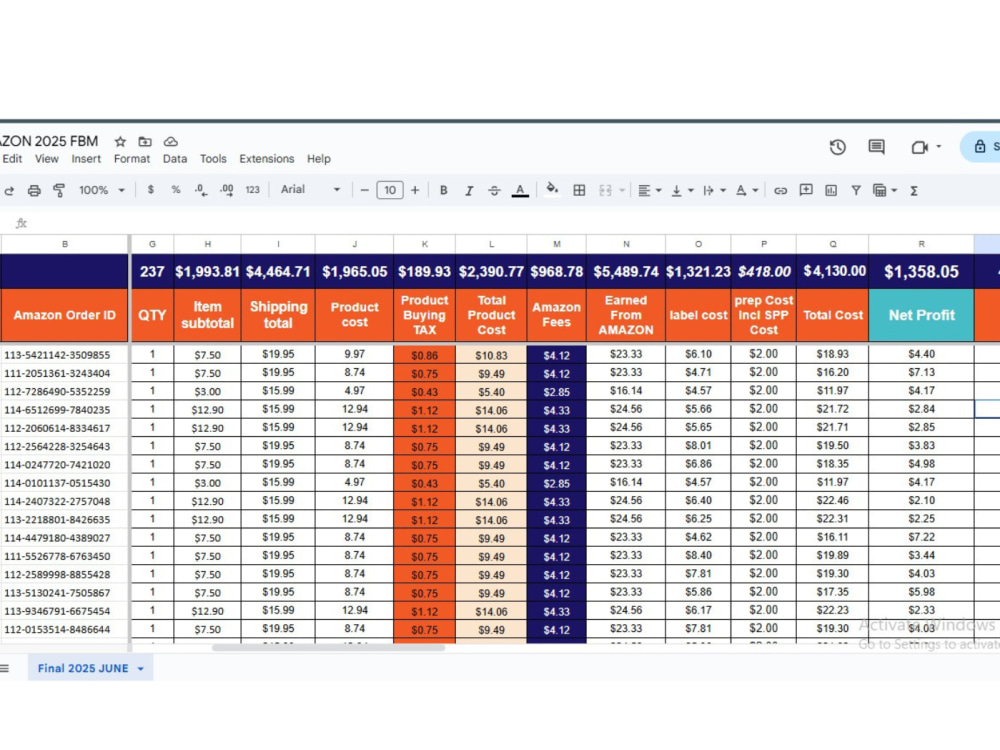Open the Edit menu
The width and height of the screenshot is (1000, 750).
tap(12, 159)
